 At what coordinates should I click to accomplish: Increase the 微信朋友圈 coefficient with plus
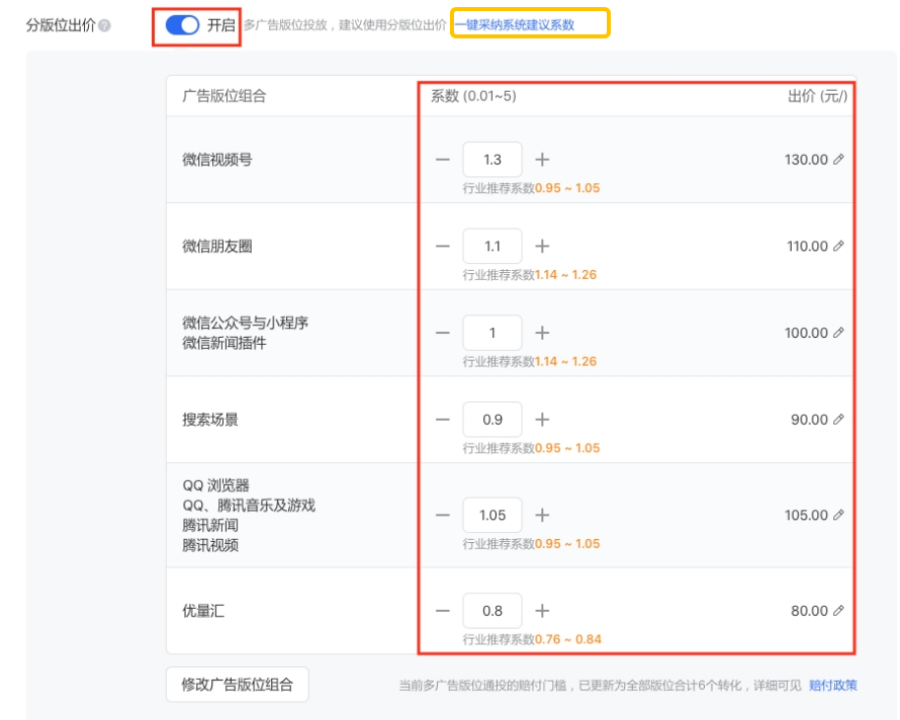pyautogui.click(x=542, y=246)
